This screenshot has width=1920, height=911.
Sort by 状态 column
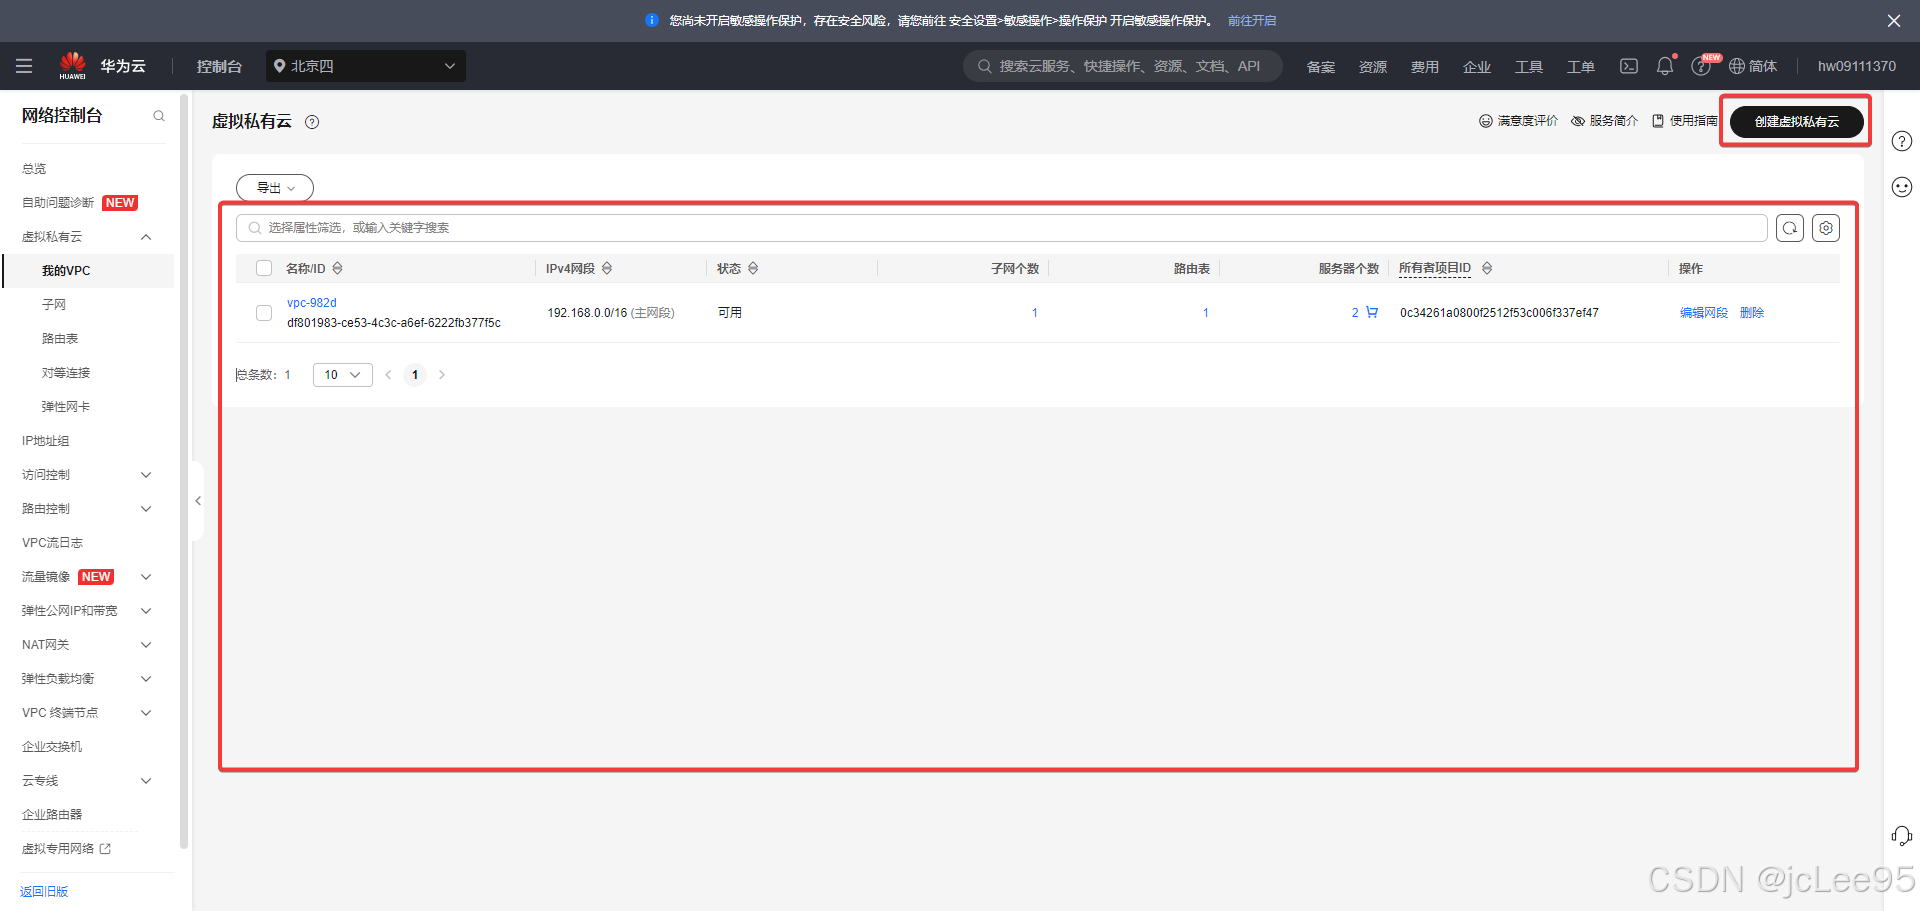point(753,268)
